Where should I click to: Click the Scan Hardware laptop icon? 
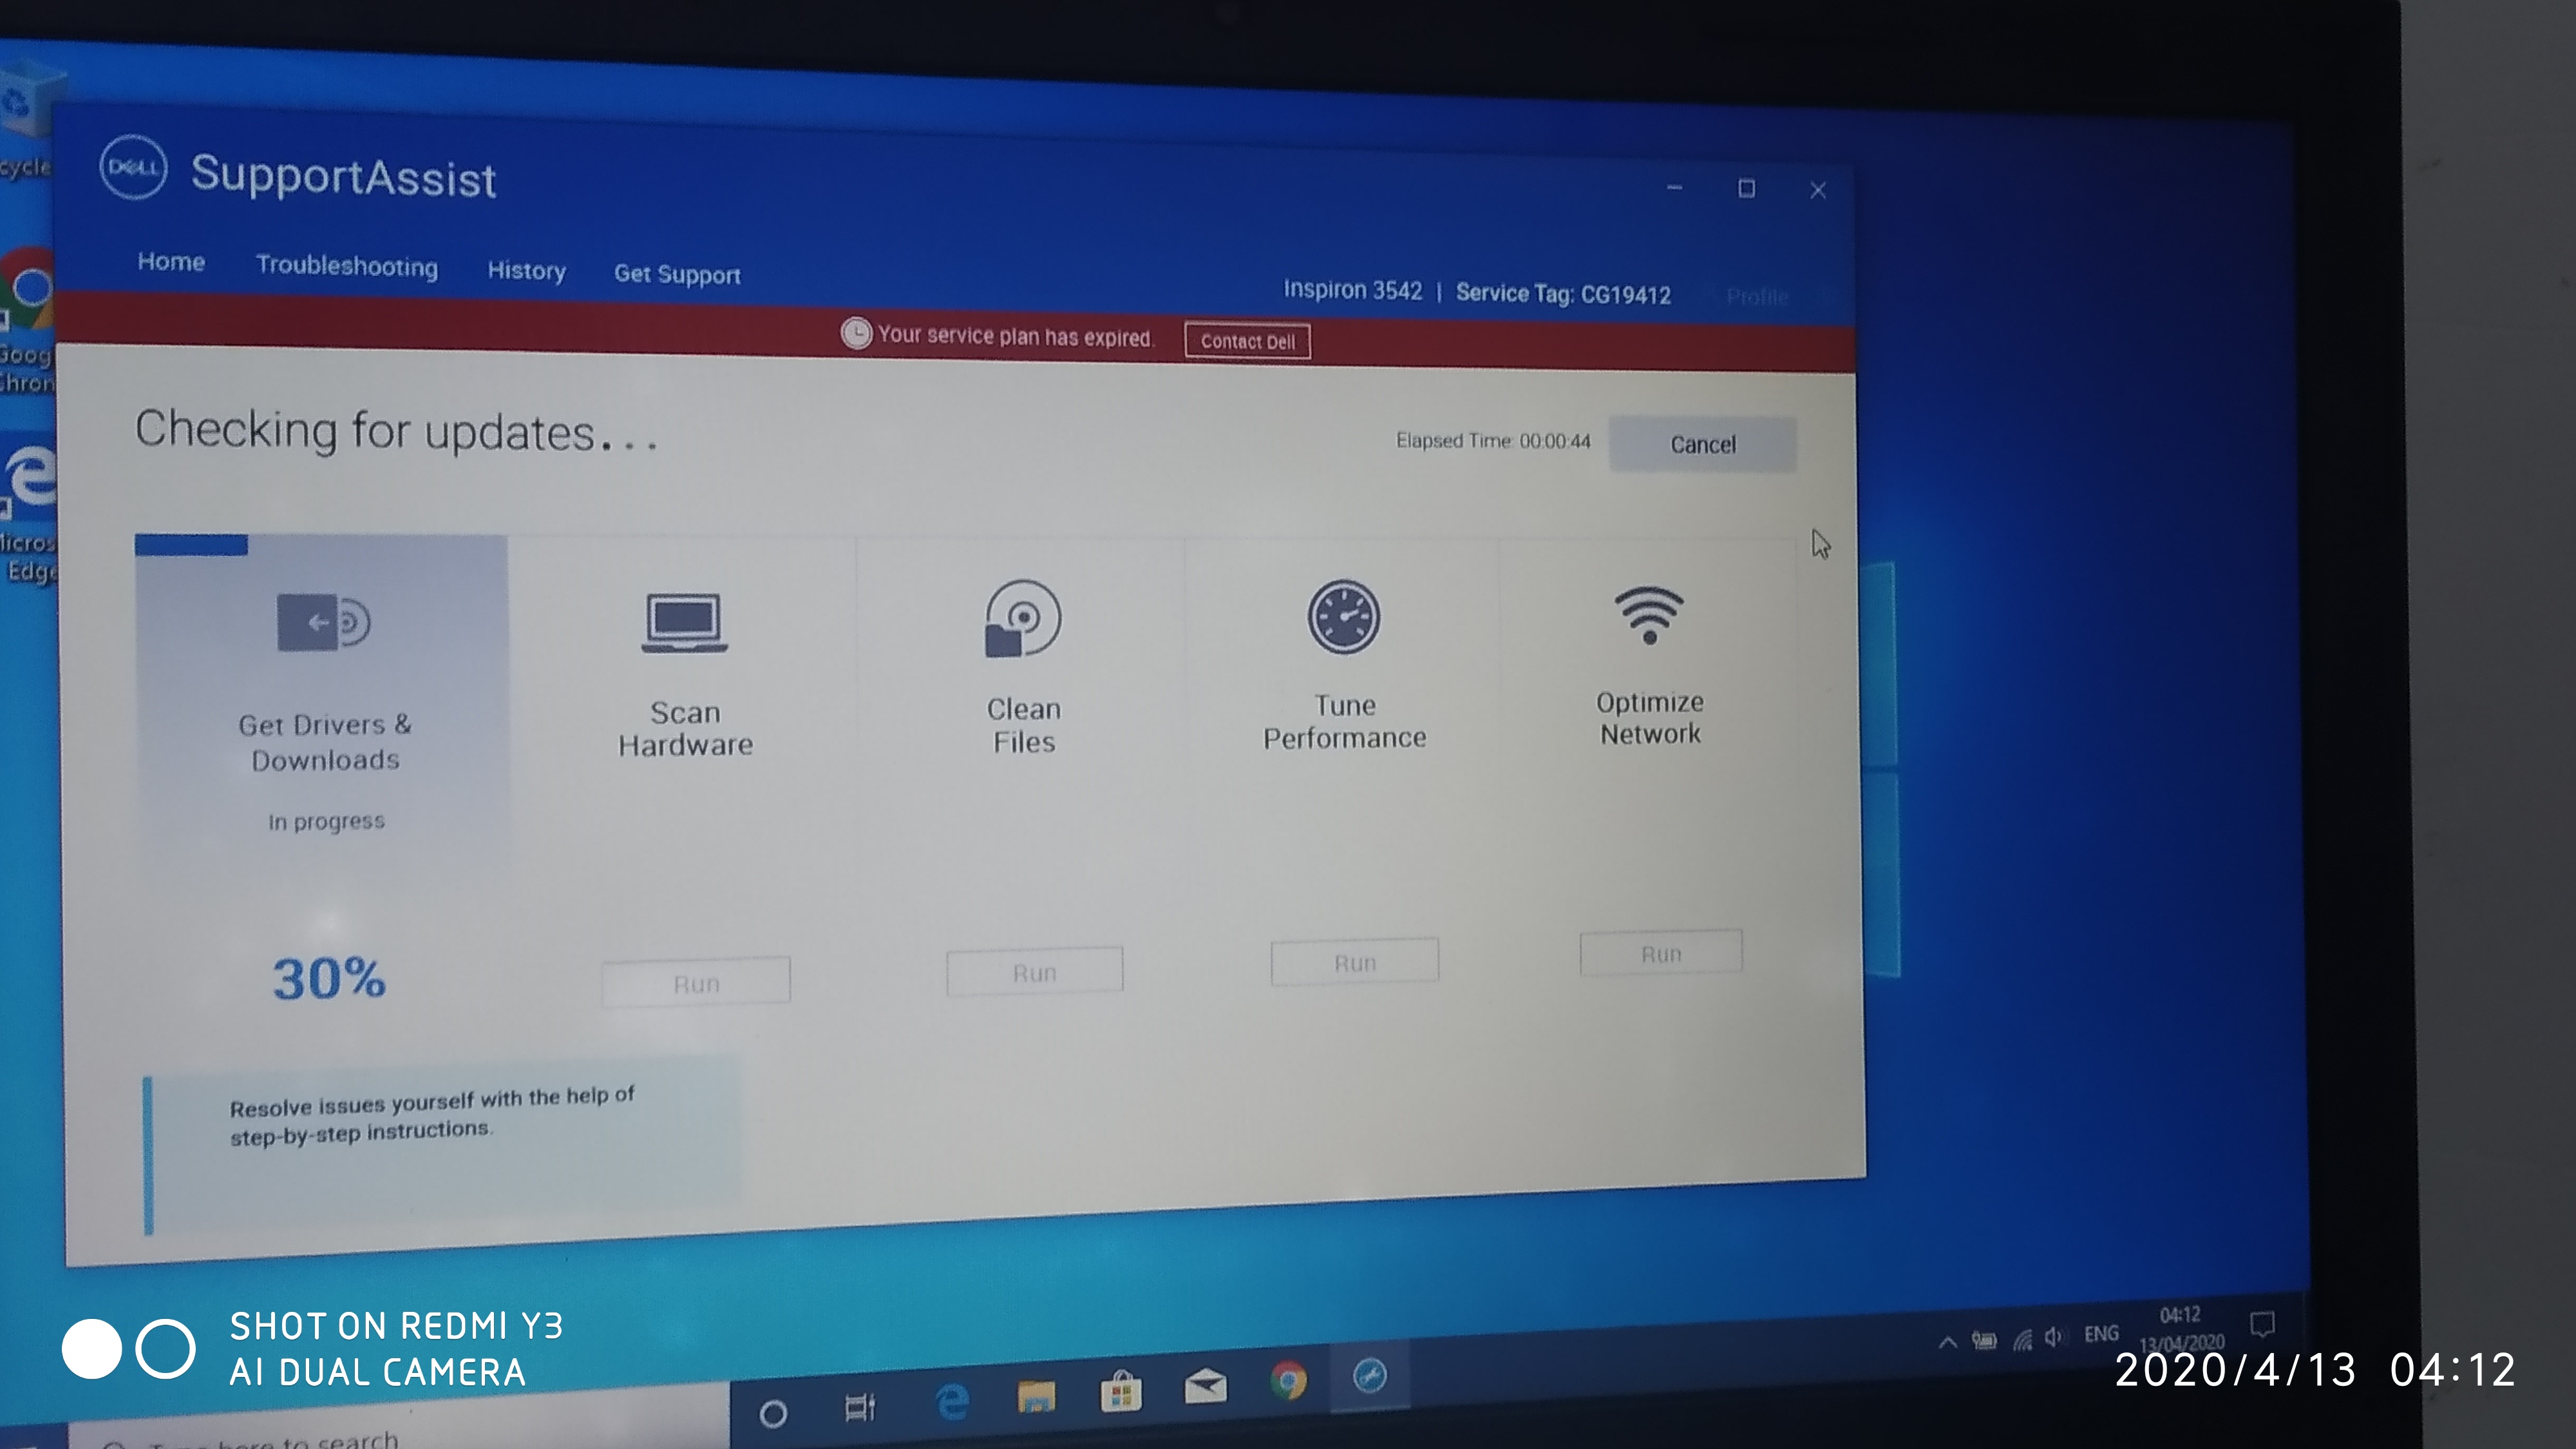pos(684,622)
